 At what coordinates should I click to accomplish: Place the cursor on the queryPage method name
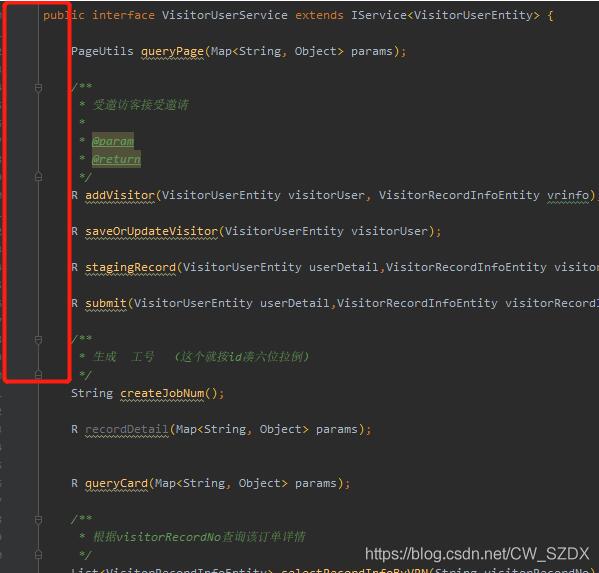[172, 51]
